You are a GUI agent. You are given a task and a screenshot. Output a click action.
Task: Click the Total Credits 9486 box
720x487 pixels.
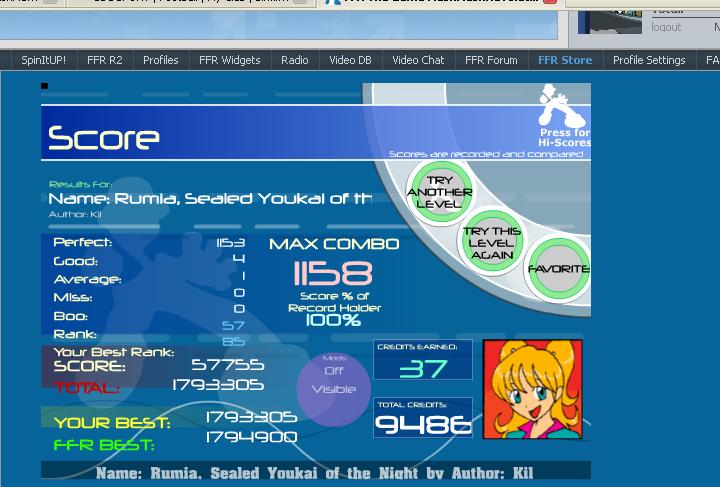423,418
